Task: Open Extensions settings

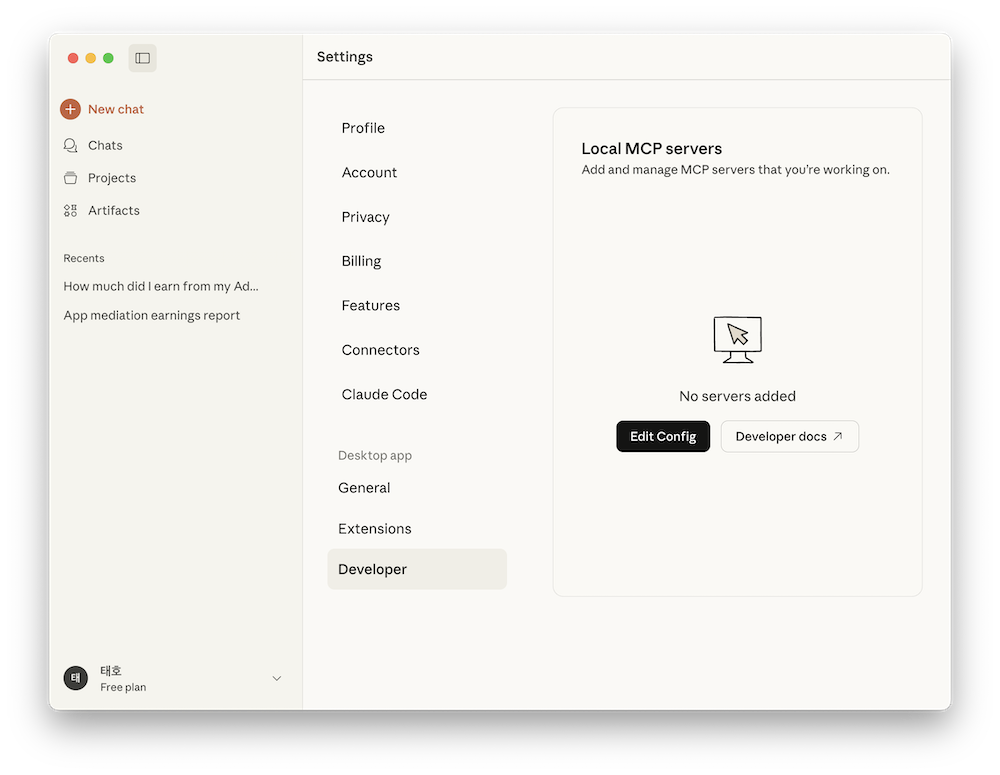Action: pyautogui.click(x=374, y=529)
